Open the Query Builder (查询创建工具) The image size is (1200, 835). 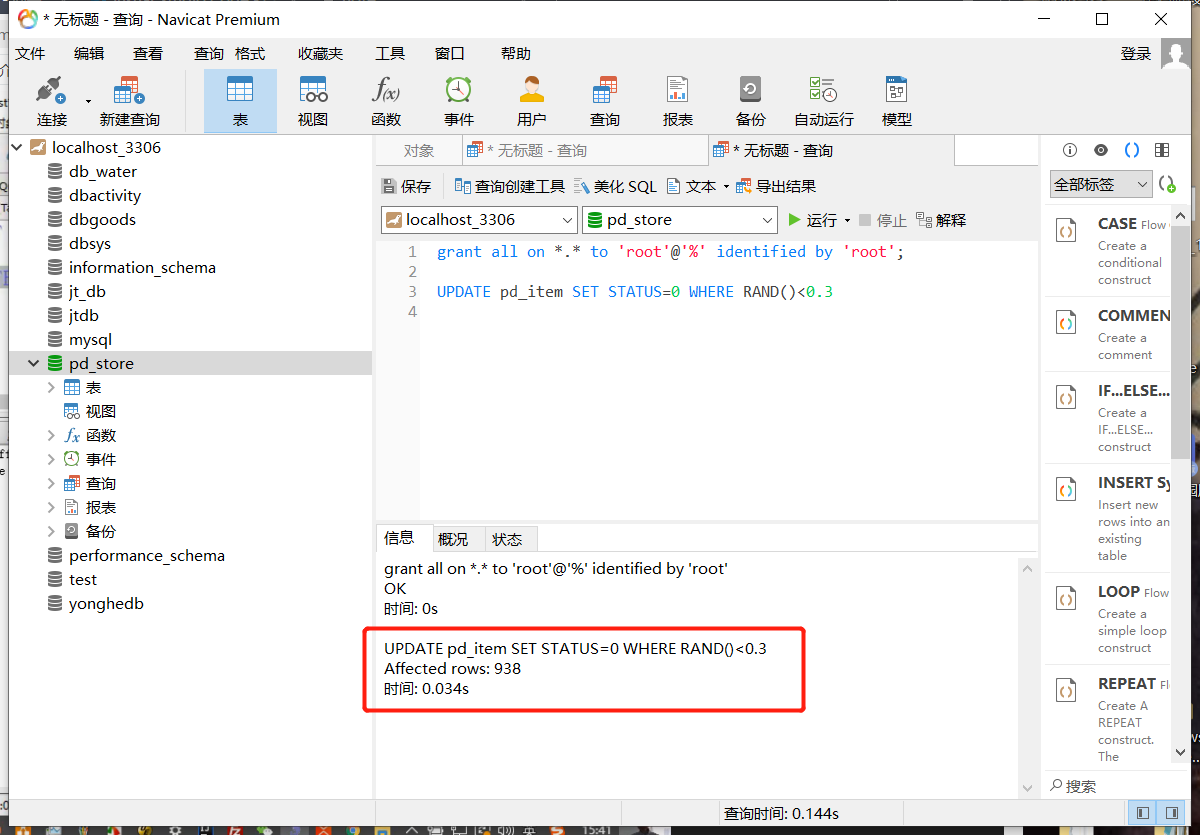click(x=509, y=186)
